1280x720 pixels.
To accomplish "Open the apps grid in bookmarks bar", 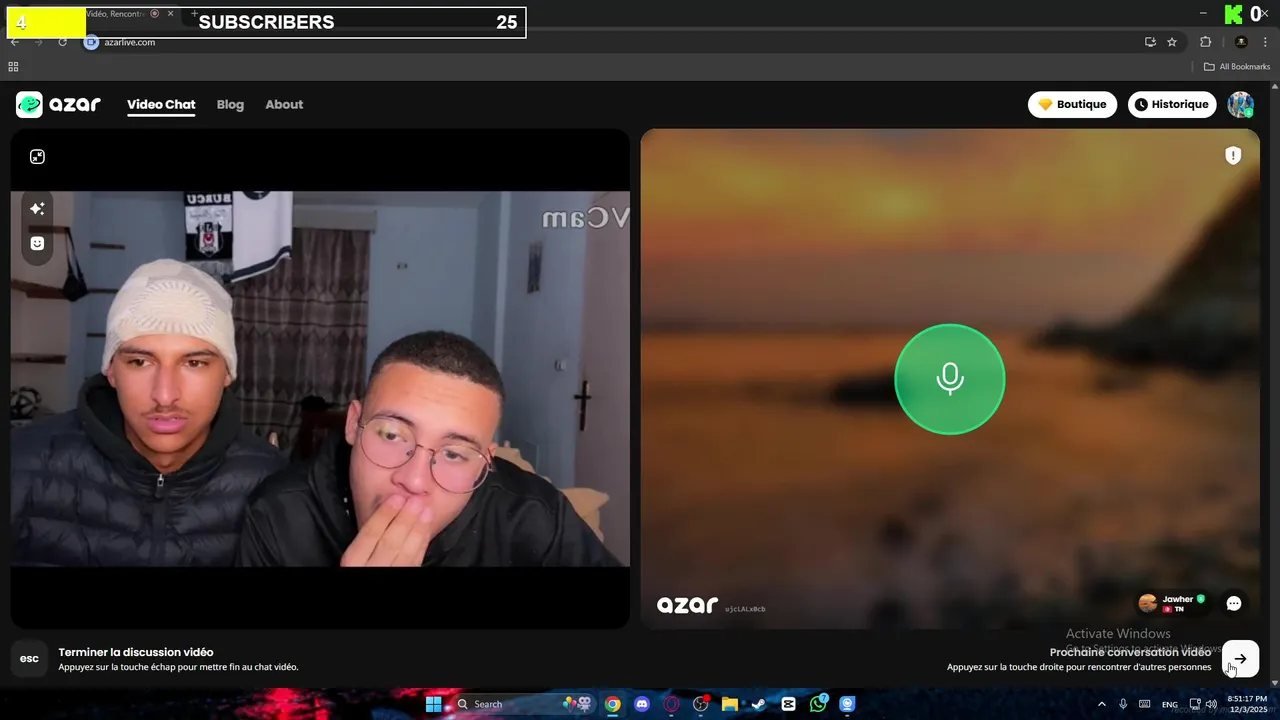I will coord(13,67).
